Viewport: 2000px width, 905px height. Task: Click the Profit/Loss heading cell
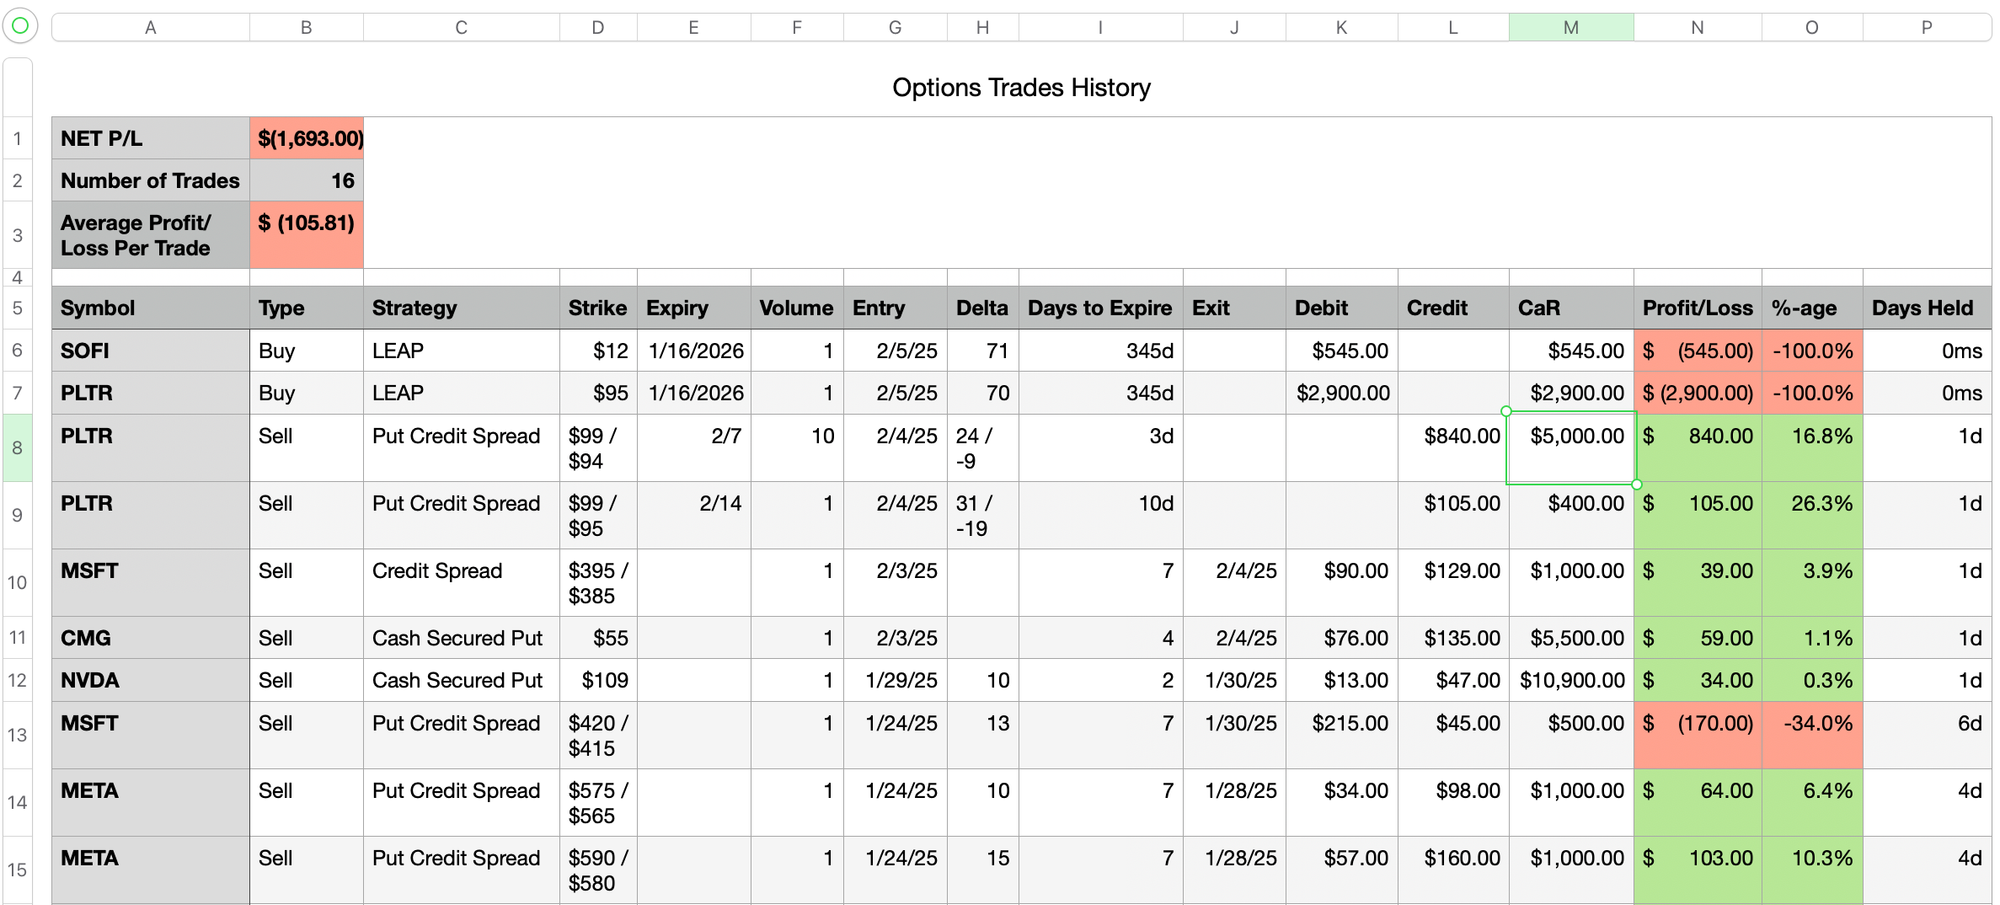pyautogui.click(x=1697, y=308)
